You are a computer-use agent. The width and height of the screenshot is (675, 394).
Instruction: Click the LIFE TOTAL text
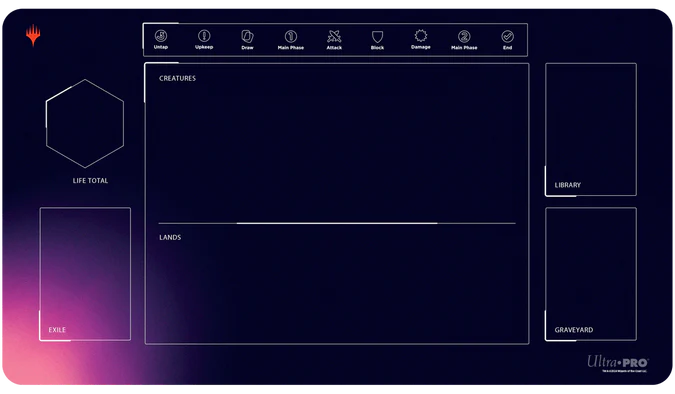pos(90,180)
